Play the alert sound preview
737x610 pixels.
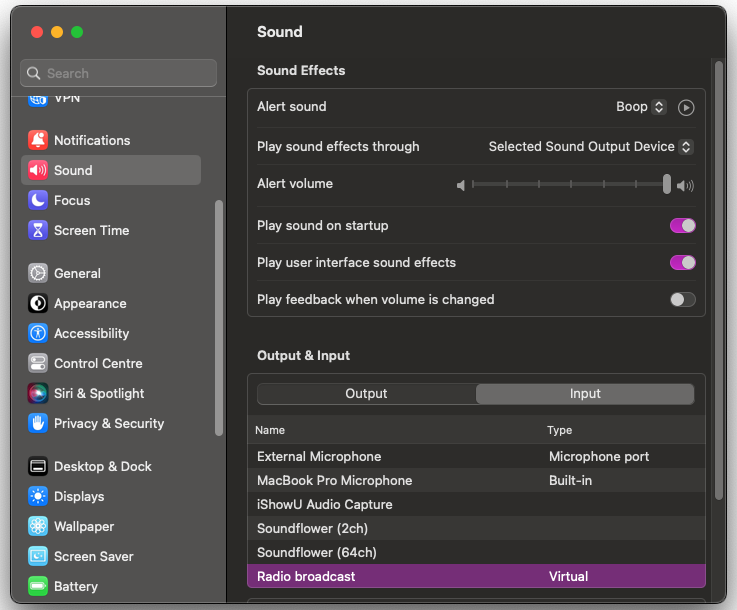tap(686, 107)
